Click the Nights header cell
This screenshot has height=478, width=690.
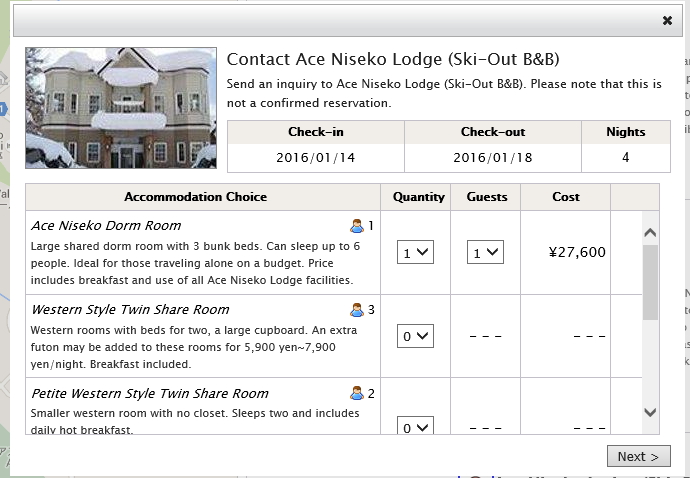tap(626, 132)
